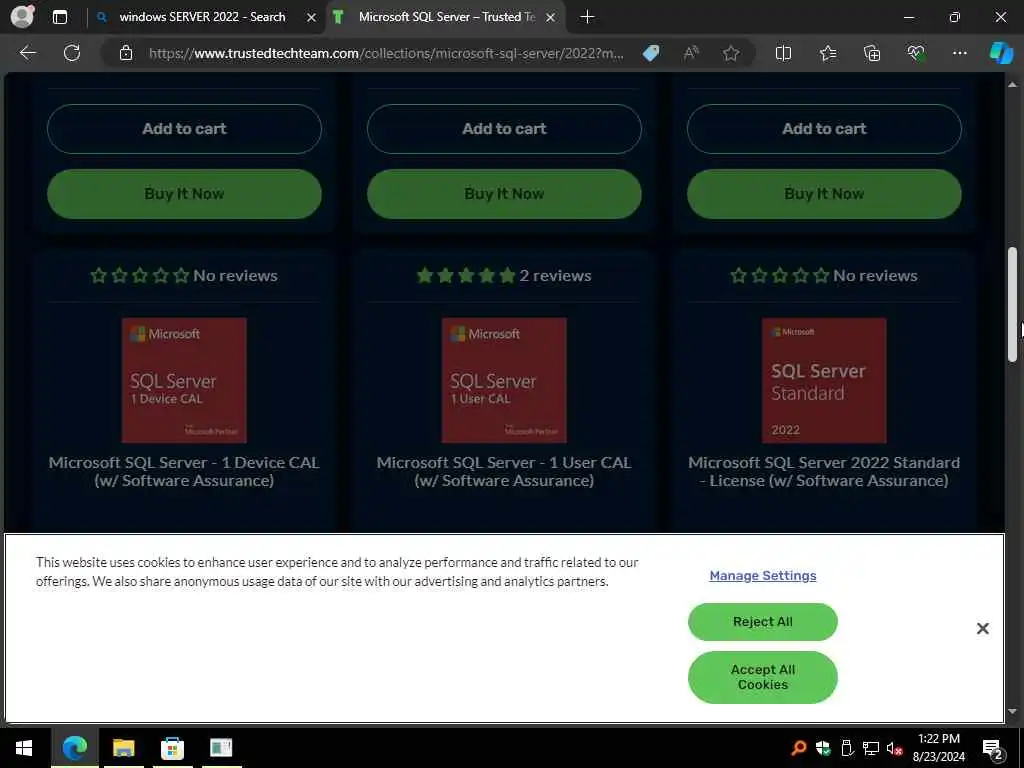This screenshot has width=1024, height=768.
Task: Open the Windows Start menu
Action: click(x=24, y=748)
